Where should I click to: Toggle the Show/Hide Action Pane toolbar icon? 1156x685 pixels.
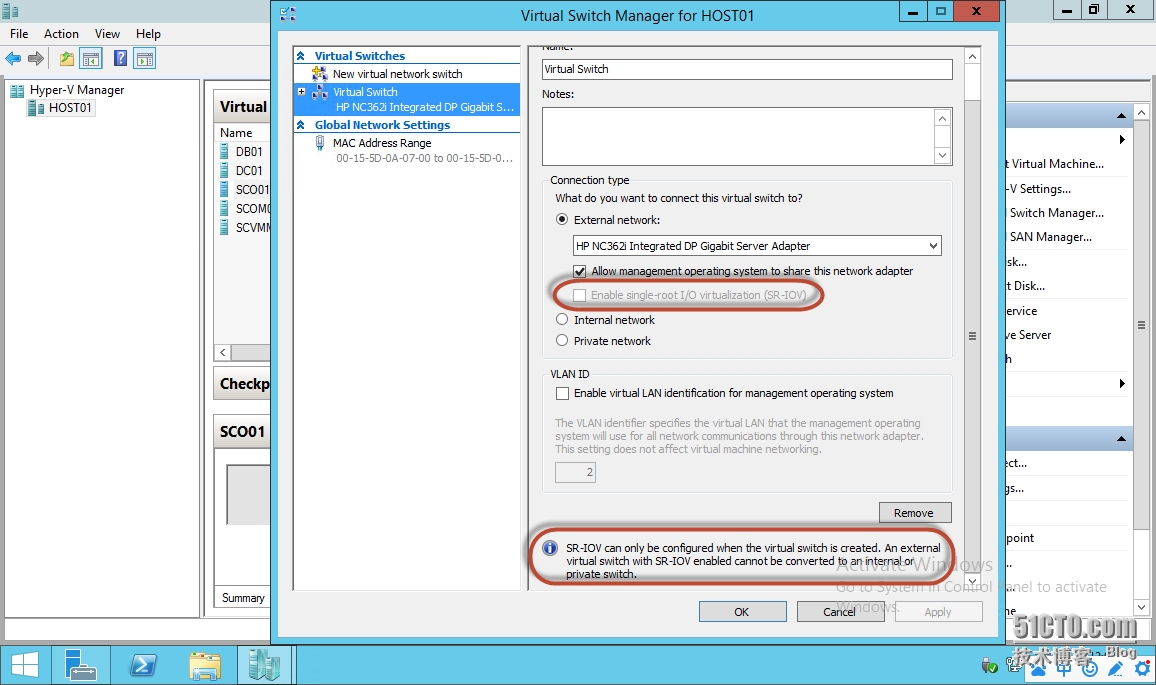(x=144, y=59)
